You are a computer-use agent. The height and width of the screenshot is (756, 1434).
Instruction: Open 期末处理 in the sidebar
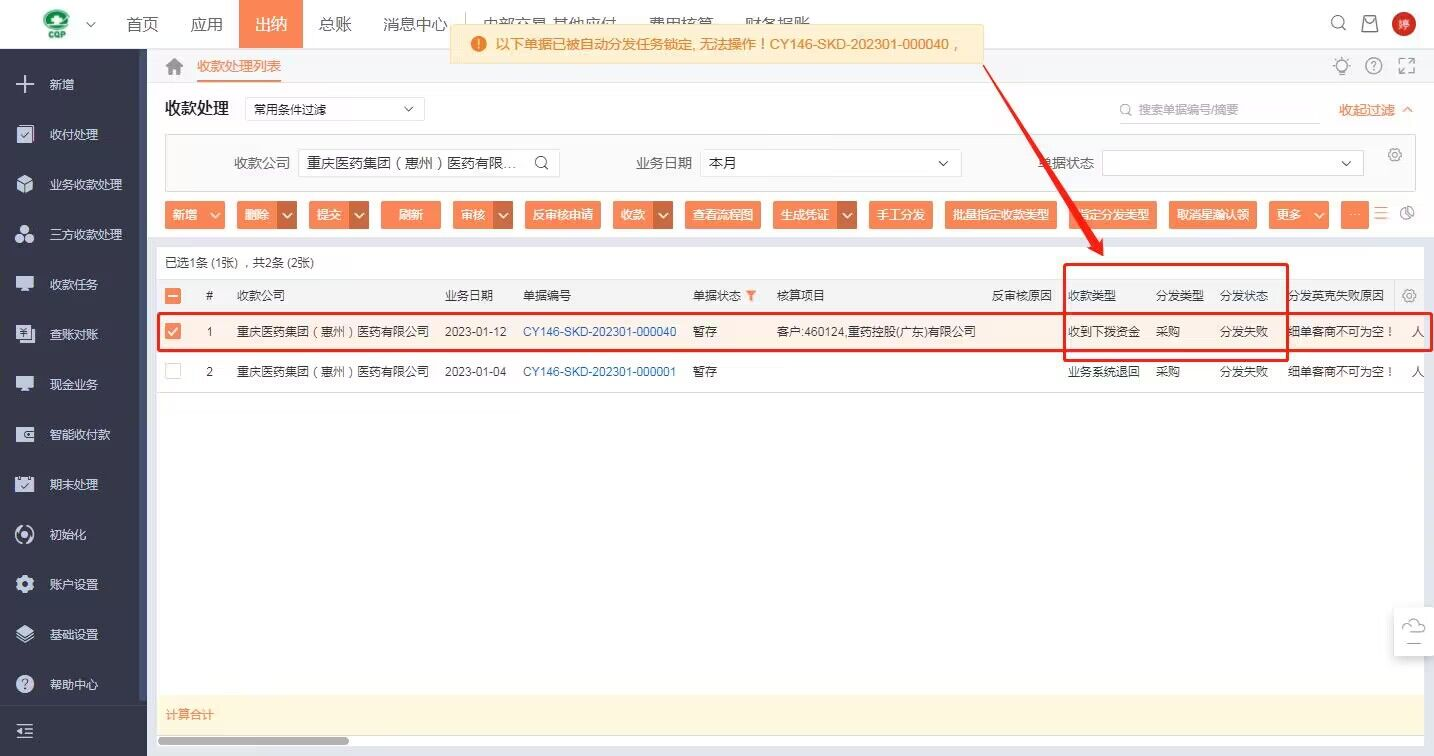coord(73,485)
